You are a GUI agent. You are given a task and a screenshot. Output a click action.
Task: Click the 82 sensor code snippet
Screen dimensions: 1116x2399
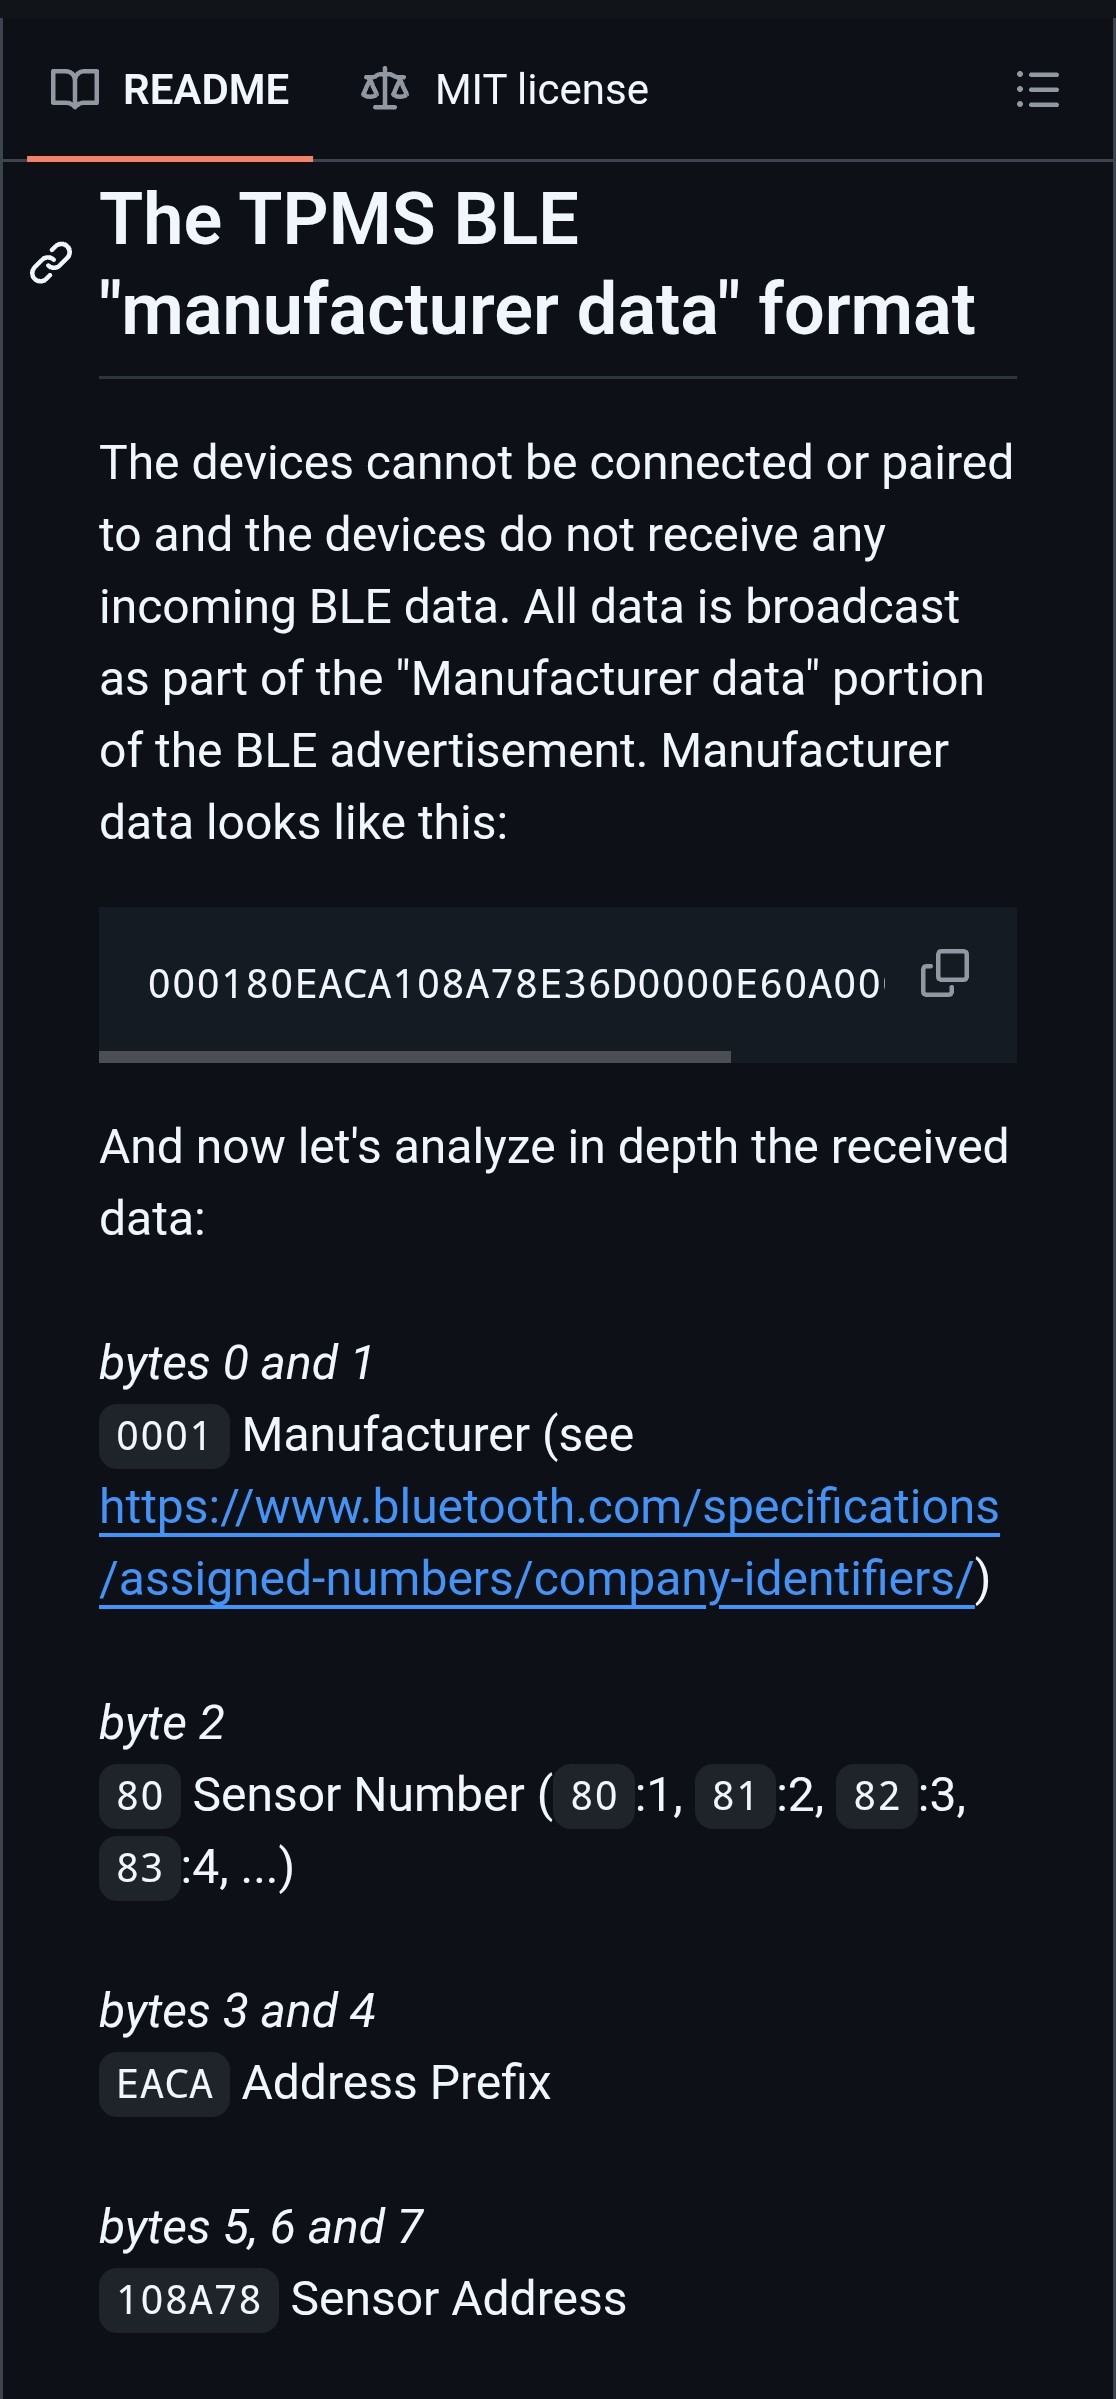876,1796
